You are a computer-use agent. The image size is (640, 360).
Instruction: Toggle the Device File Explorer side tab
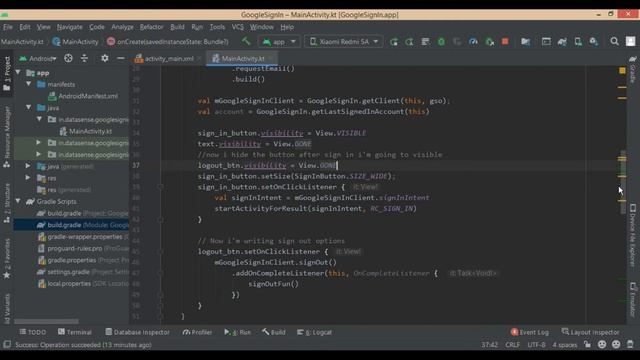(x=633, y=236)
